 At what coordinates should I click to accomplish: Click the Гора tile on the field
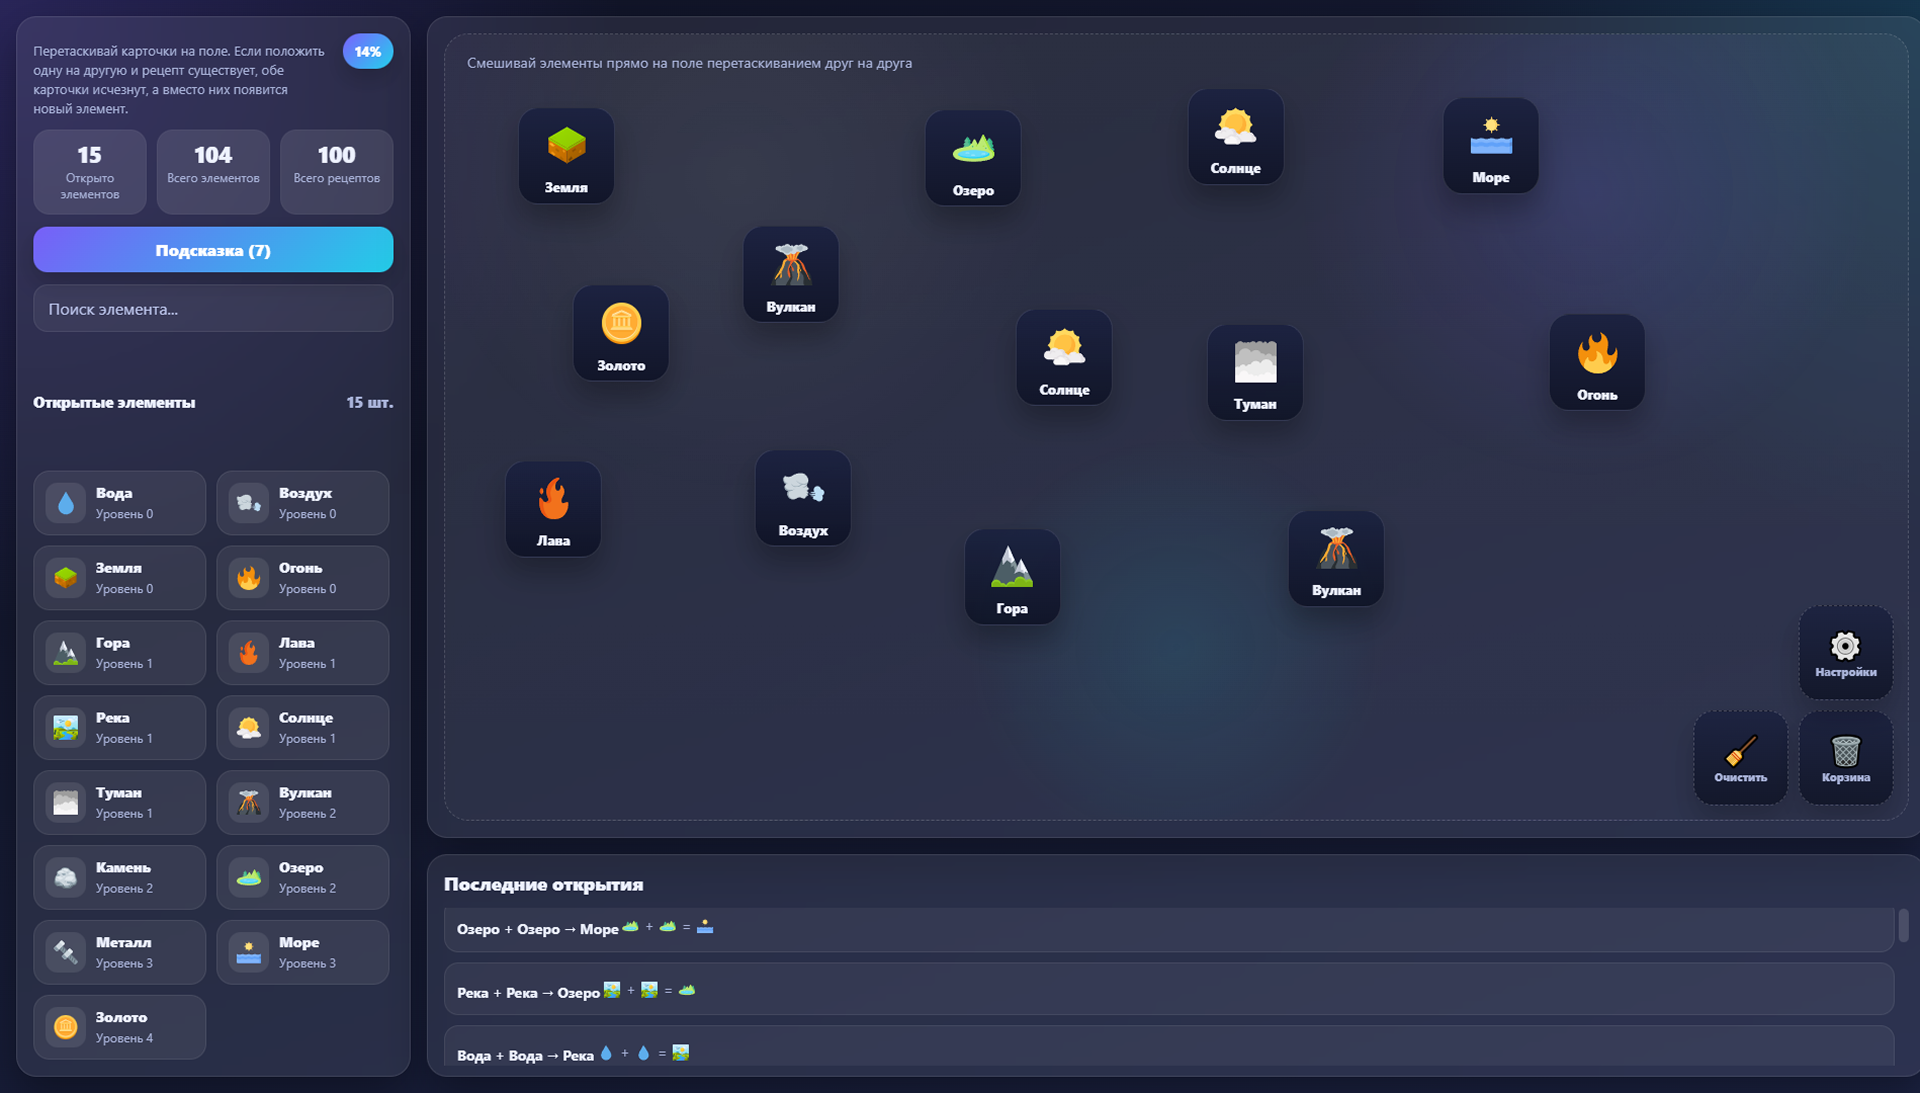1011,576
